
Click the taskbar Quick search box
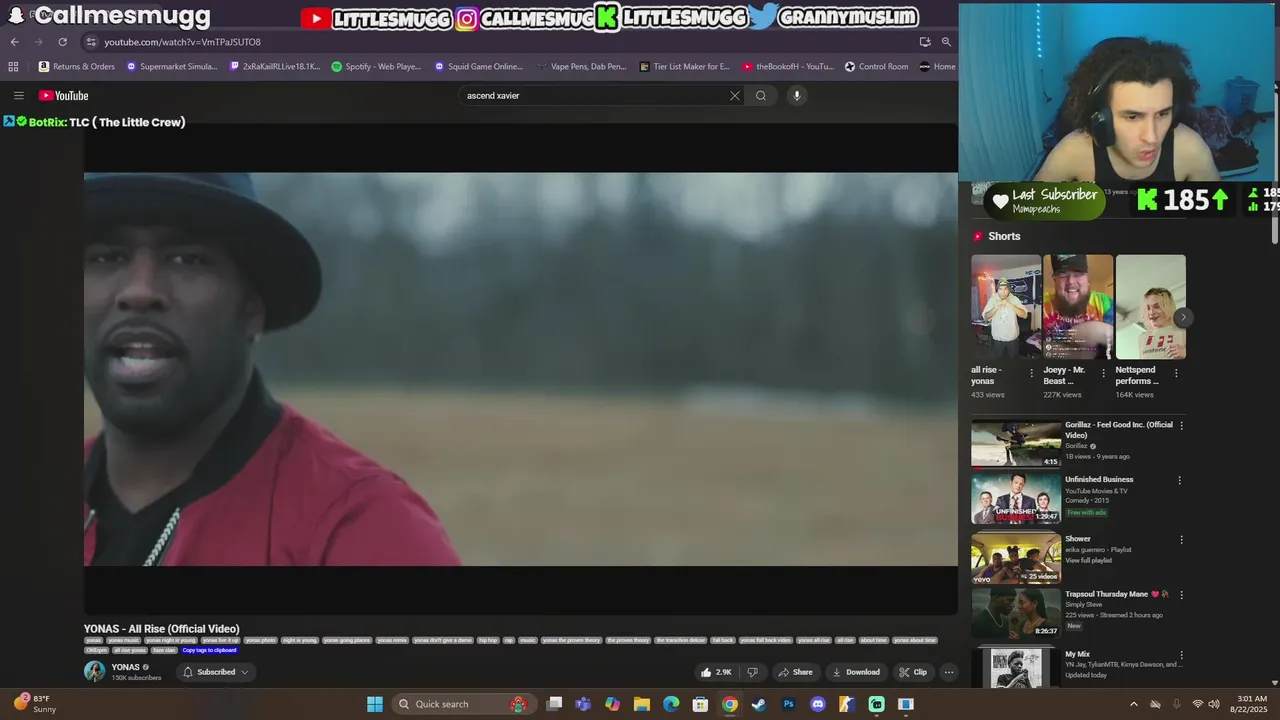pyautogui.click(x=464, y=704)
